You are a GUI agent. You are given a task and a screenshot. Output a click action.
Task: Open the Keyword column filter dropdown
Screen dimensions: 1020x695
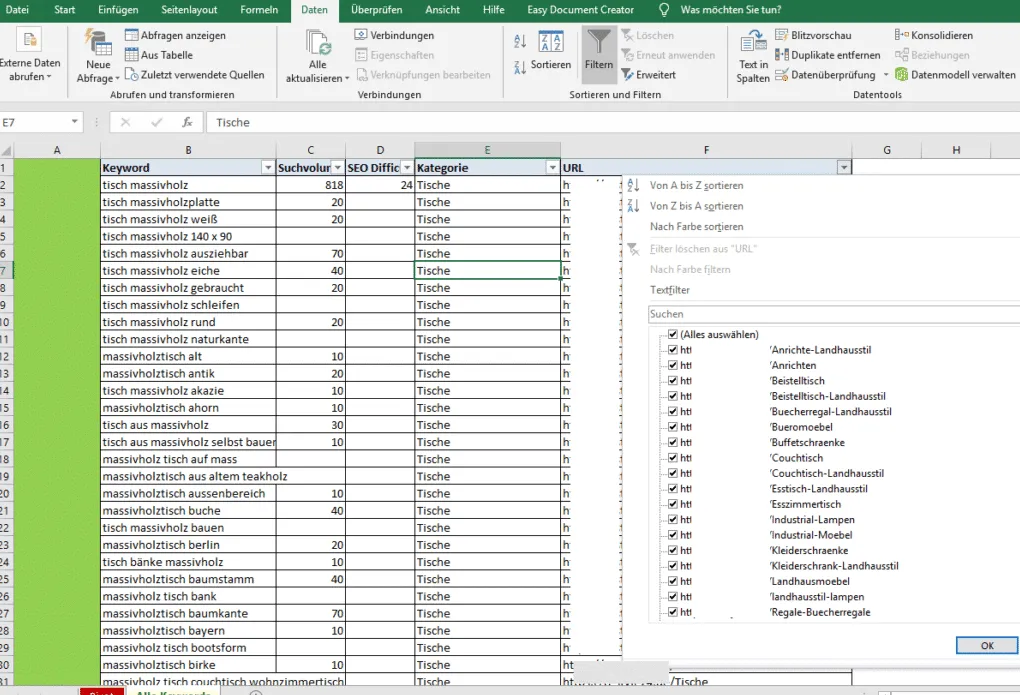pos(267,168)
